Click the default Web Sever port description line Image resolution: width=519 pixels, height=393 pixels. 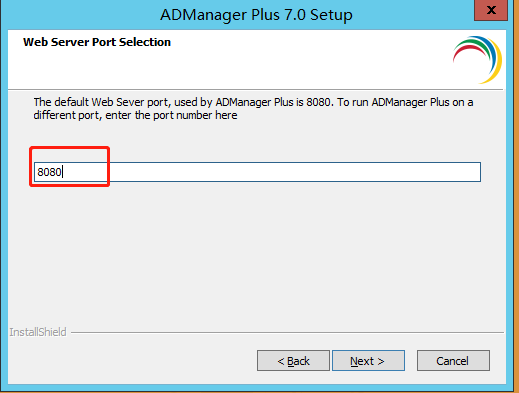pyautogui.click(x=253, y=102)
